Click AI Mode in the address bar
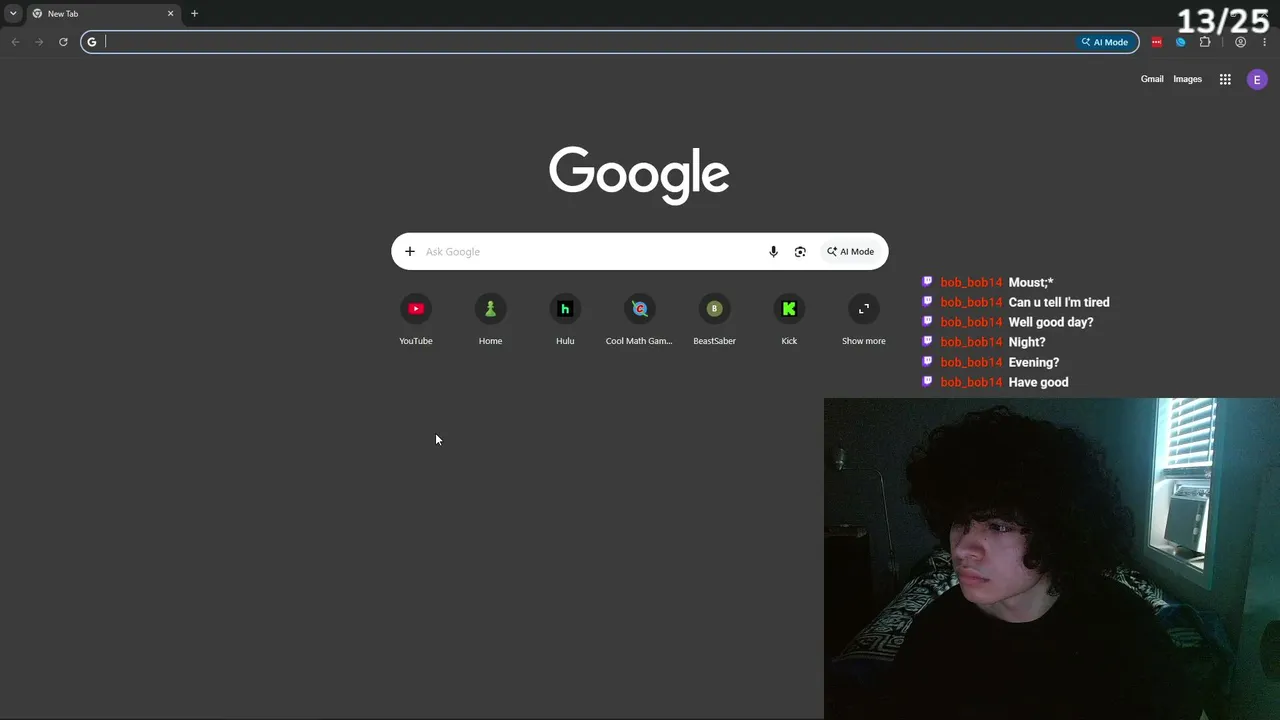Viewport: 1280px width, 720px height. pyautogui.click(x=1104, y=42)
